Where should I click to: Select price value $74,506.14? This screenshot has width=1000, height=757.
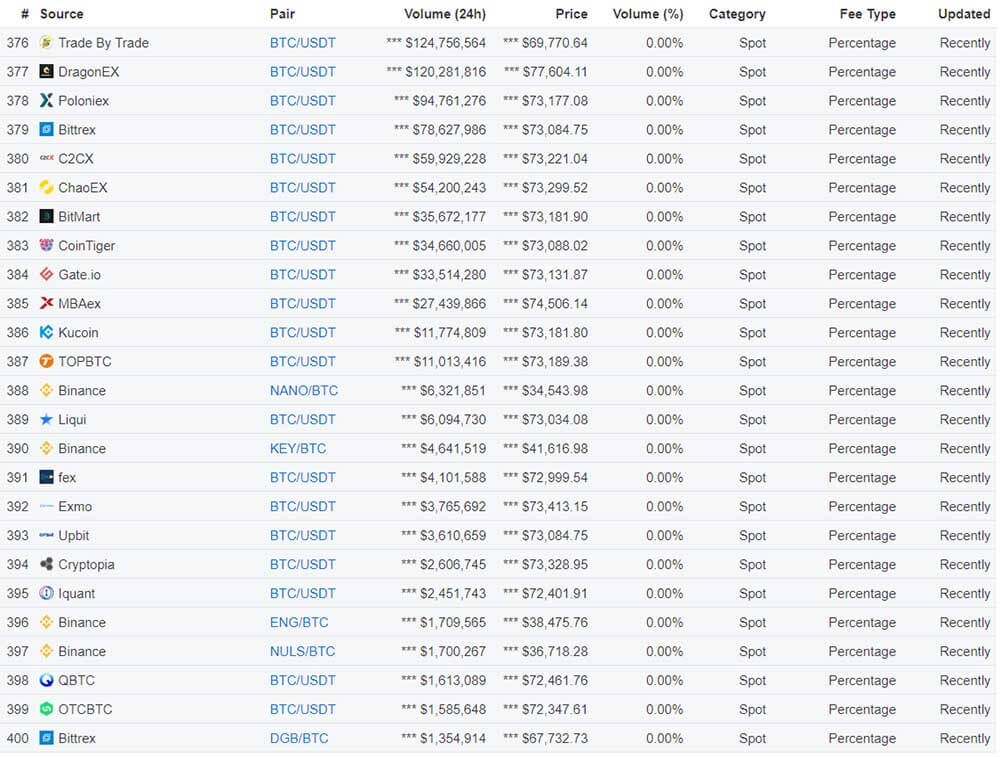[555, 304]
